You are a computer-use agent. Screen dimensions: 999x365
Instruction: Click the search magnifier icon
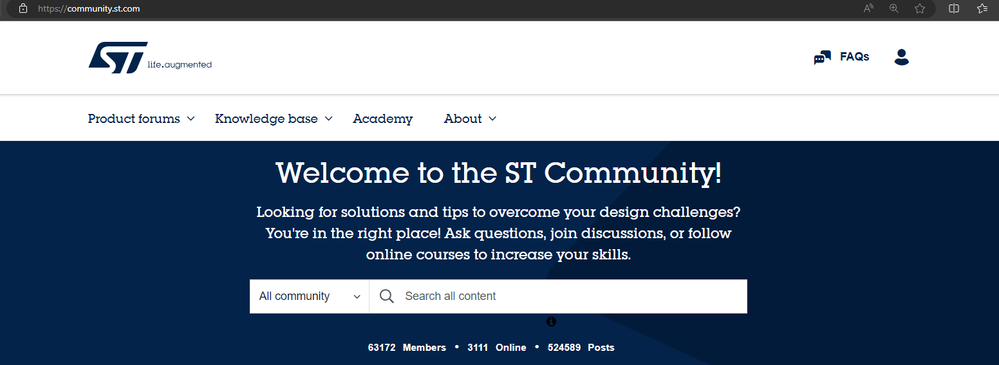tap(387, 296)
